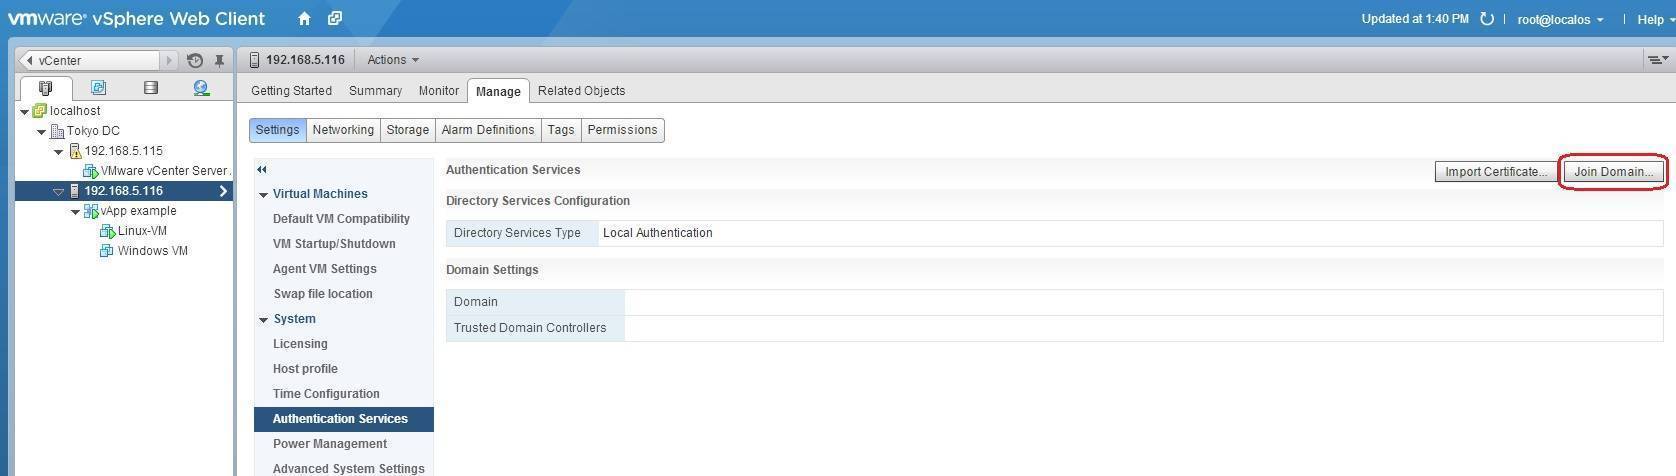Open the Monitor tab
Screen dimensions: 1676x476
click(438, 91)
